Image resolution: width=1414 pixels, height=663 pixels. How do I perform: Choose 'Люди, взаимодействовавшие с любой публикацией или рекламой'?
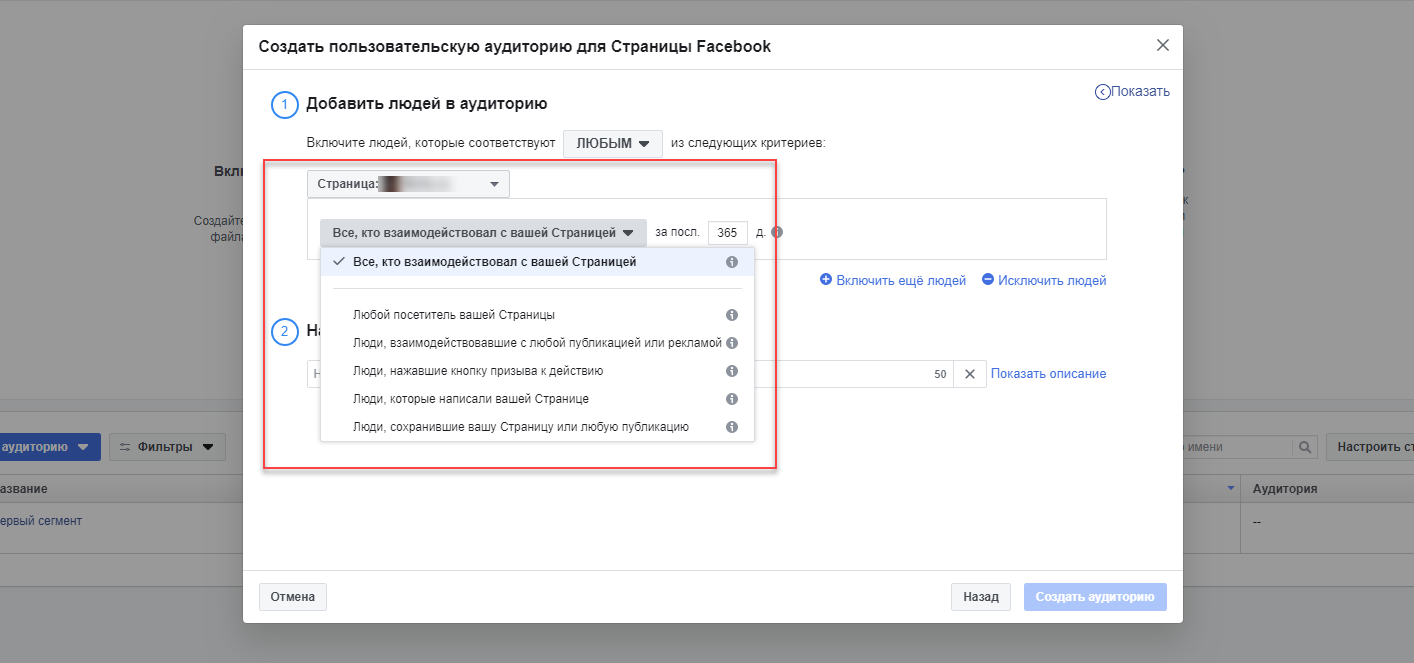(537, 343)
